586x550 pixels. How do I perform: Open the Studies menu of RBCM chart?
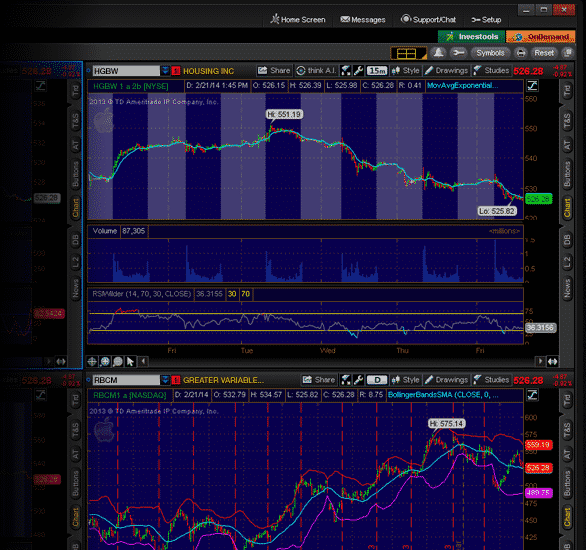(491, 380)
